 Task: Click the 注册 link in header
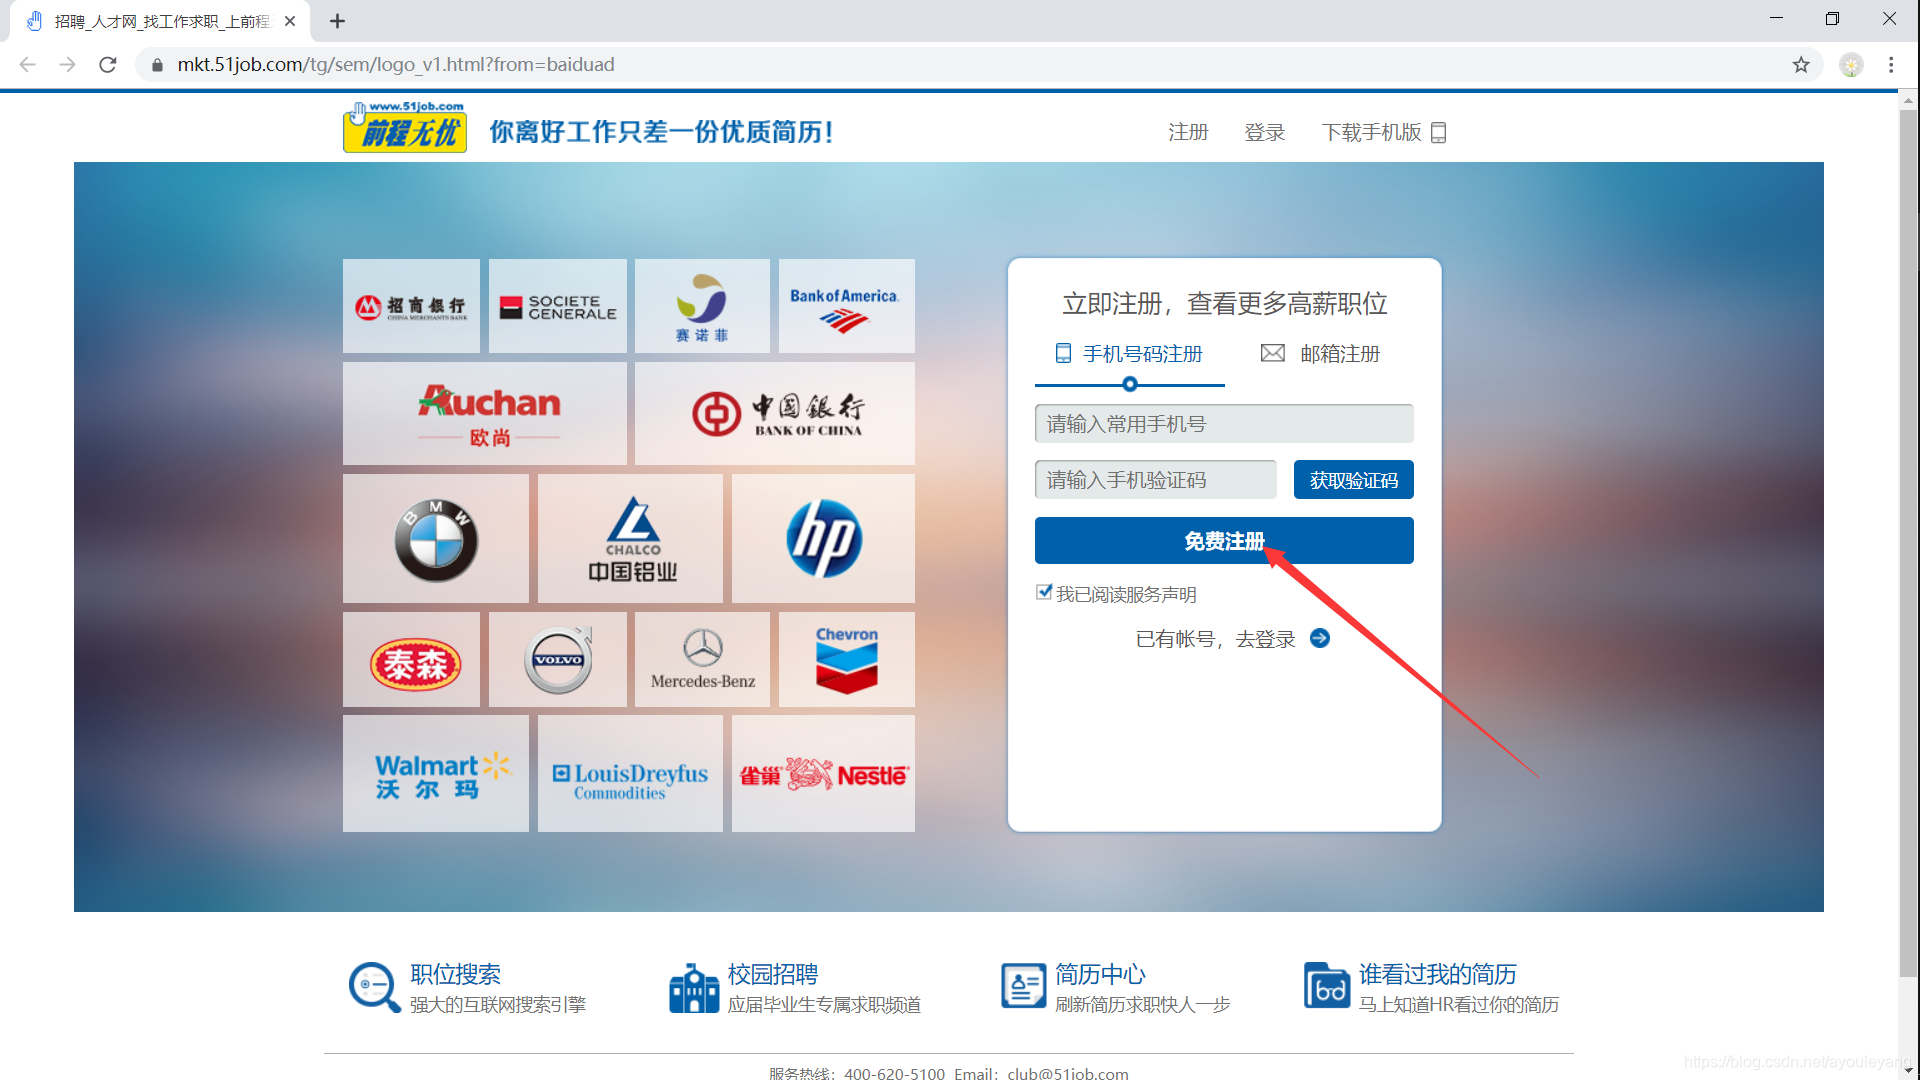pos(1188,132)
